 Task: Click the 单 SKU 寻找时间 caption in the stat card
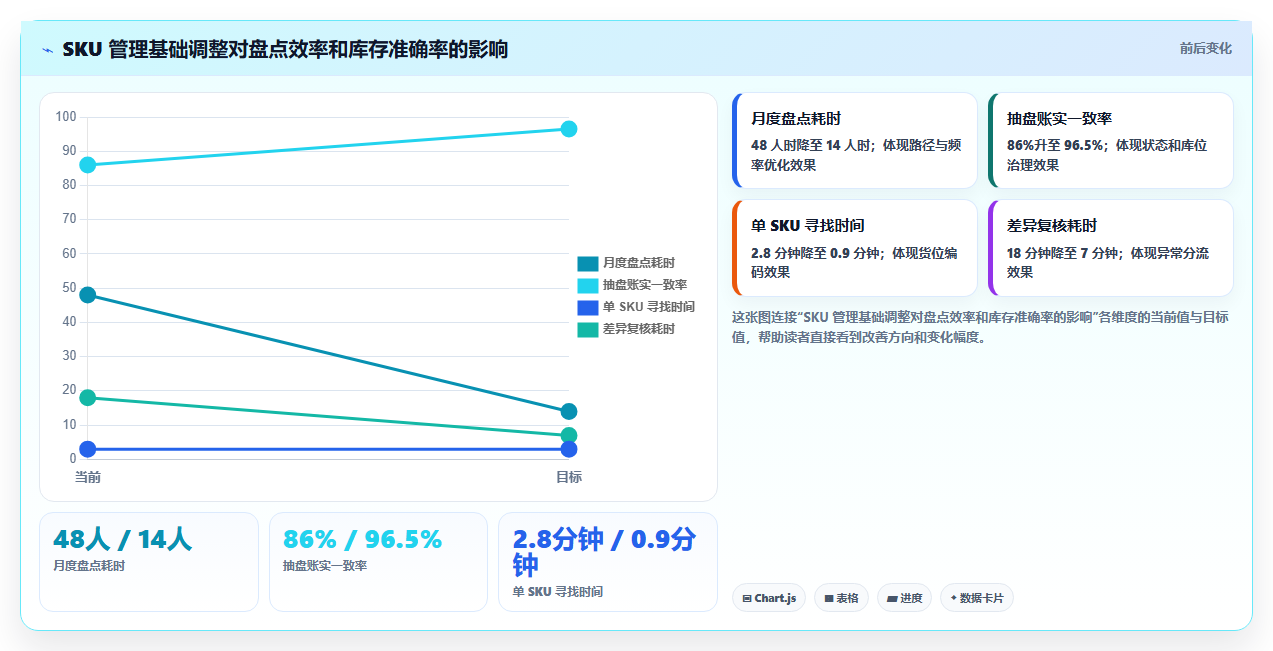[x=558, y=592]
